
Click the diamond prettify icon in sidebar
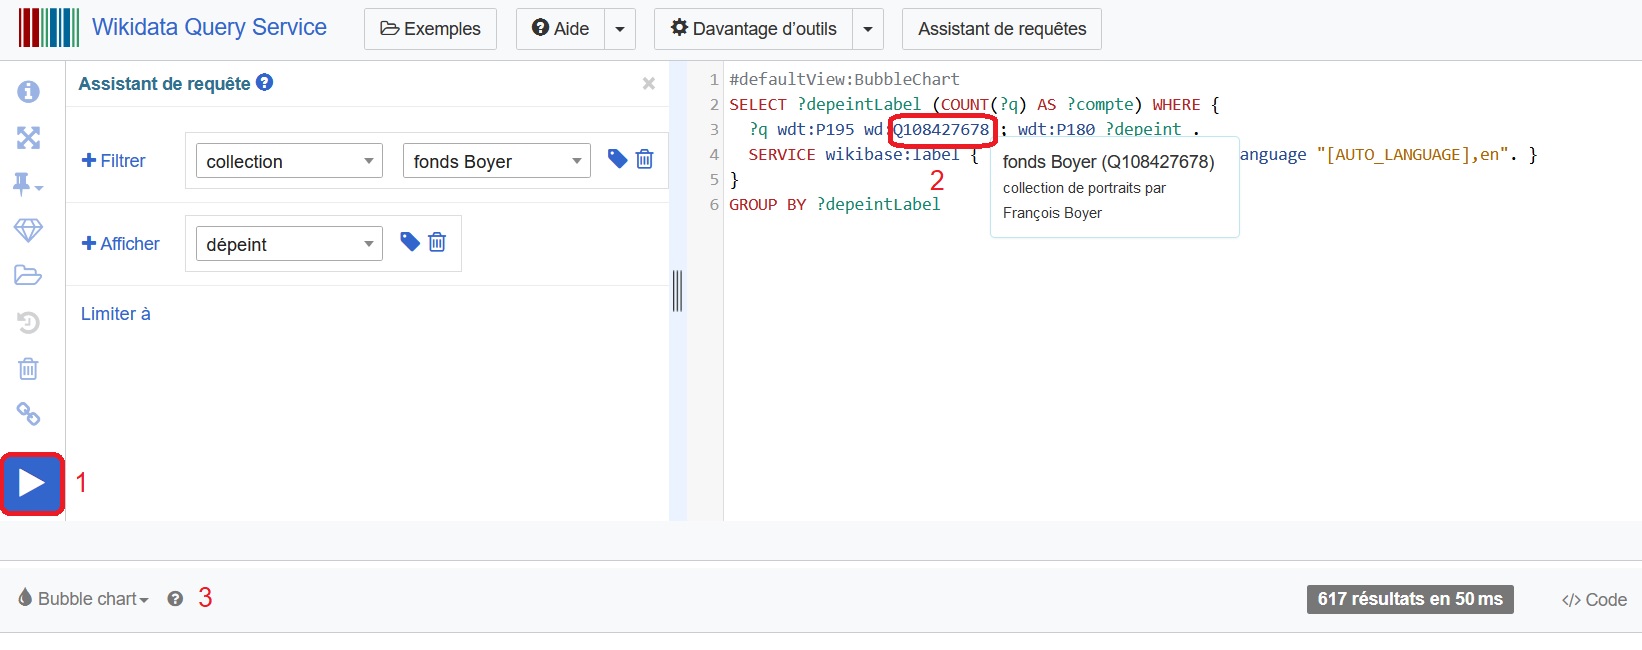pos(28,230)
